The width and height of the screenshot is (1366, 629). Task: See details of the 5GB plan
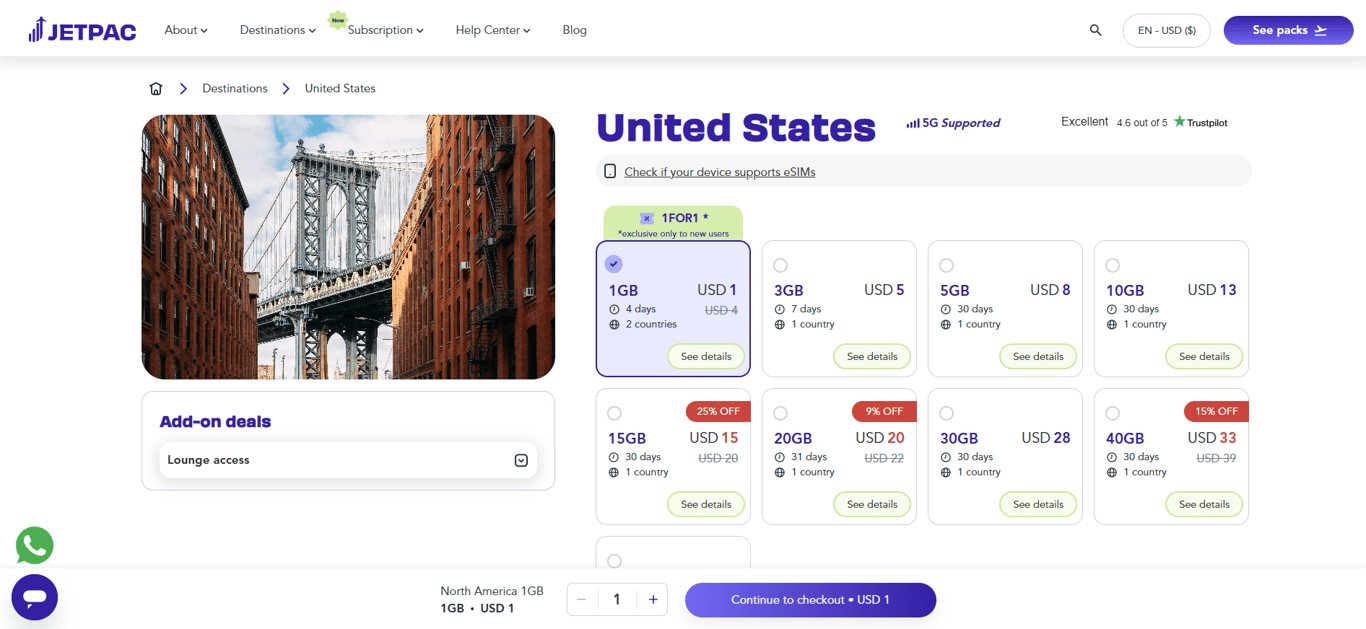[1038, 356]
